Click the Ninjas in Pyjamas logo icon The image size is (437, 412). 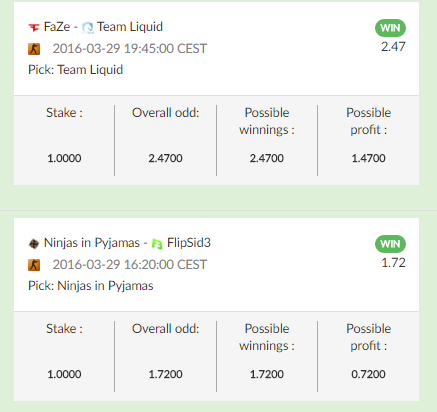[34, 244]
